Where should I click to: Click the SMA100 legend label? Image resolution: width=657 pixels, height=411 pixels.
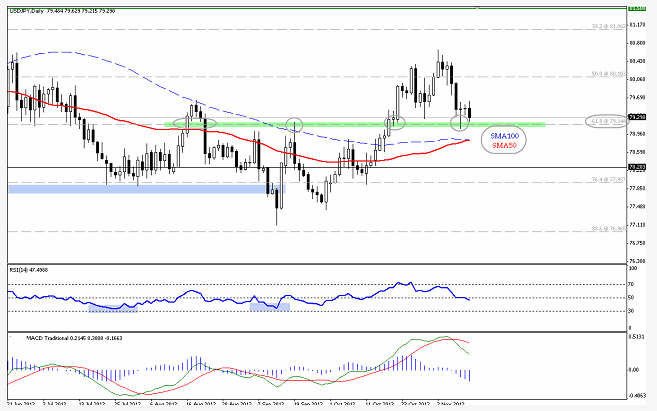pos(504,136)
